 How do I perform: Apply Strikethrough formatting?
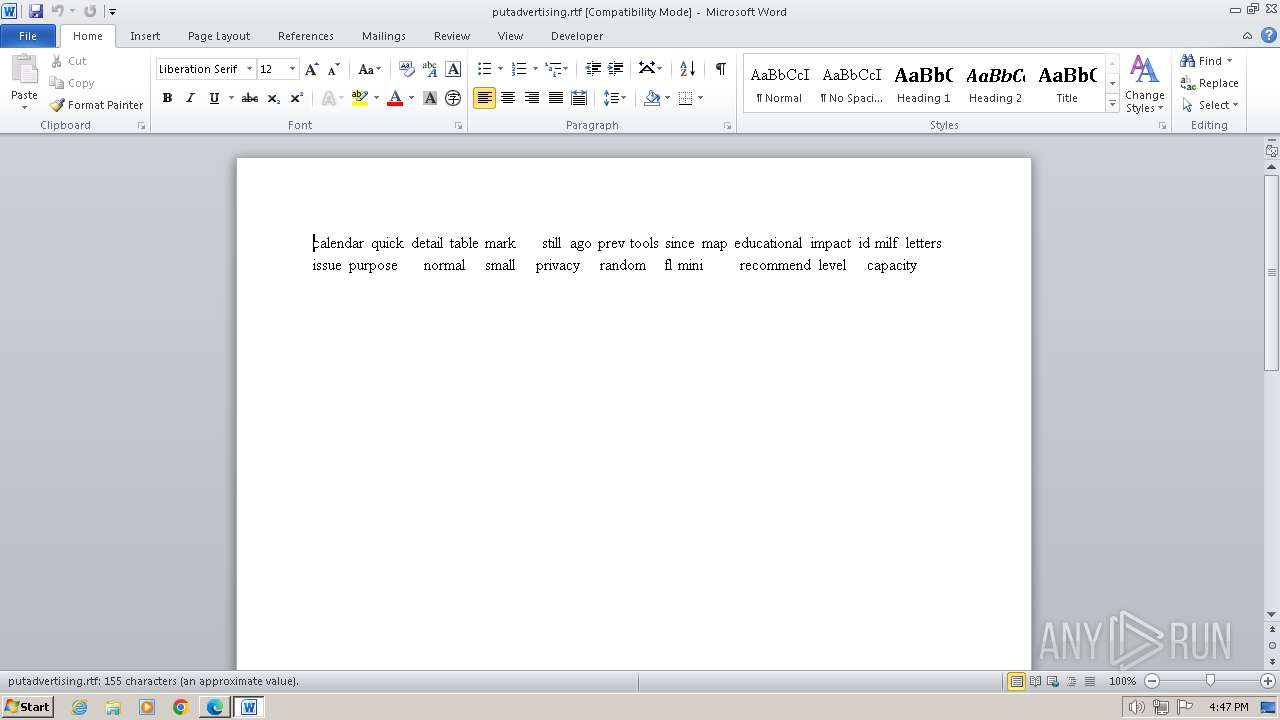[x=250, y=98]
